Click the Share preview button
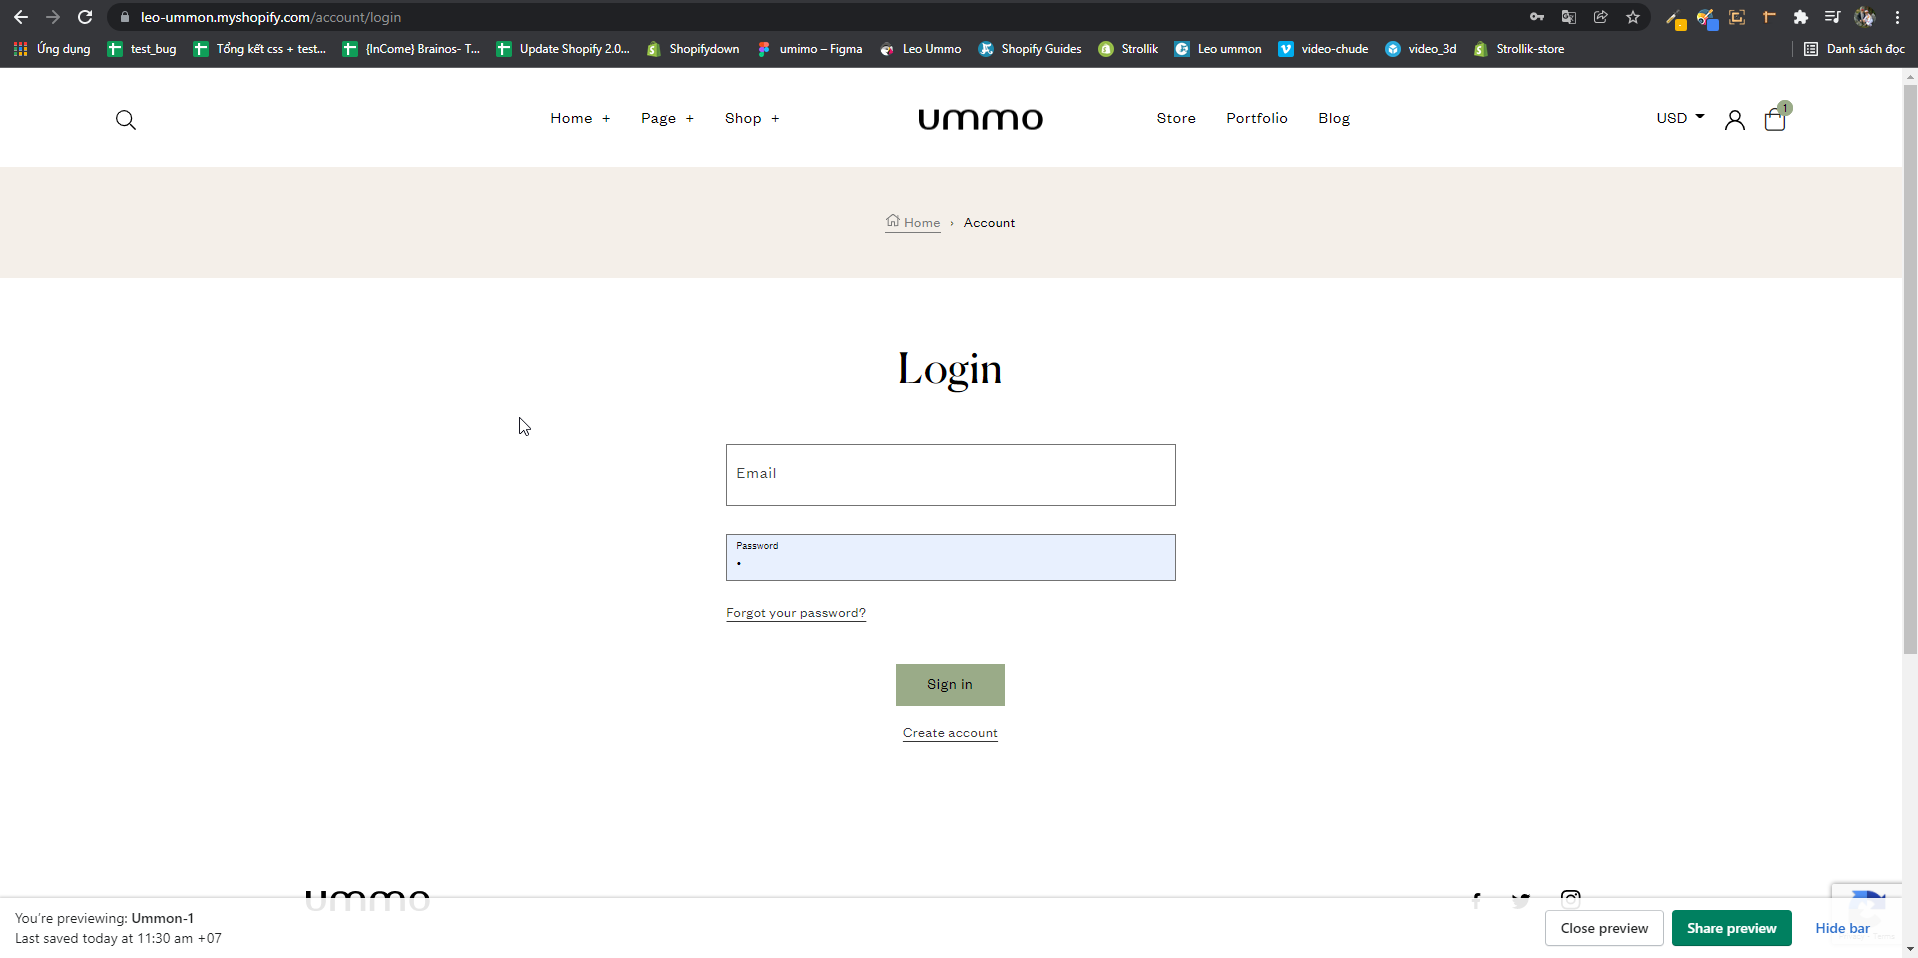 point(1732,928)
